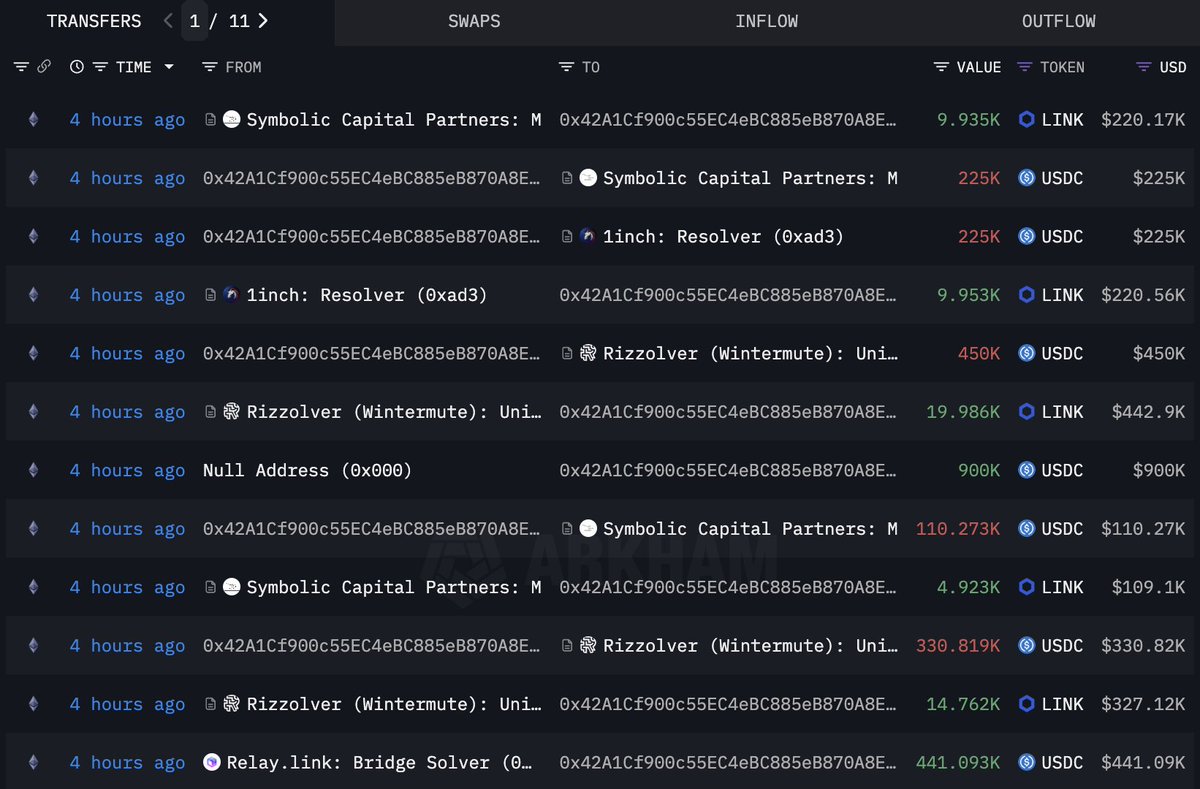Click '4 hours ago' in the $220.17K row

coord(127,119)
